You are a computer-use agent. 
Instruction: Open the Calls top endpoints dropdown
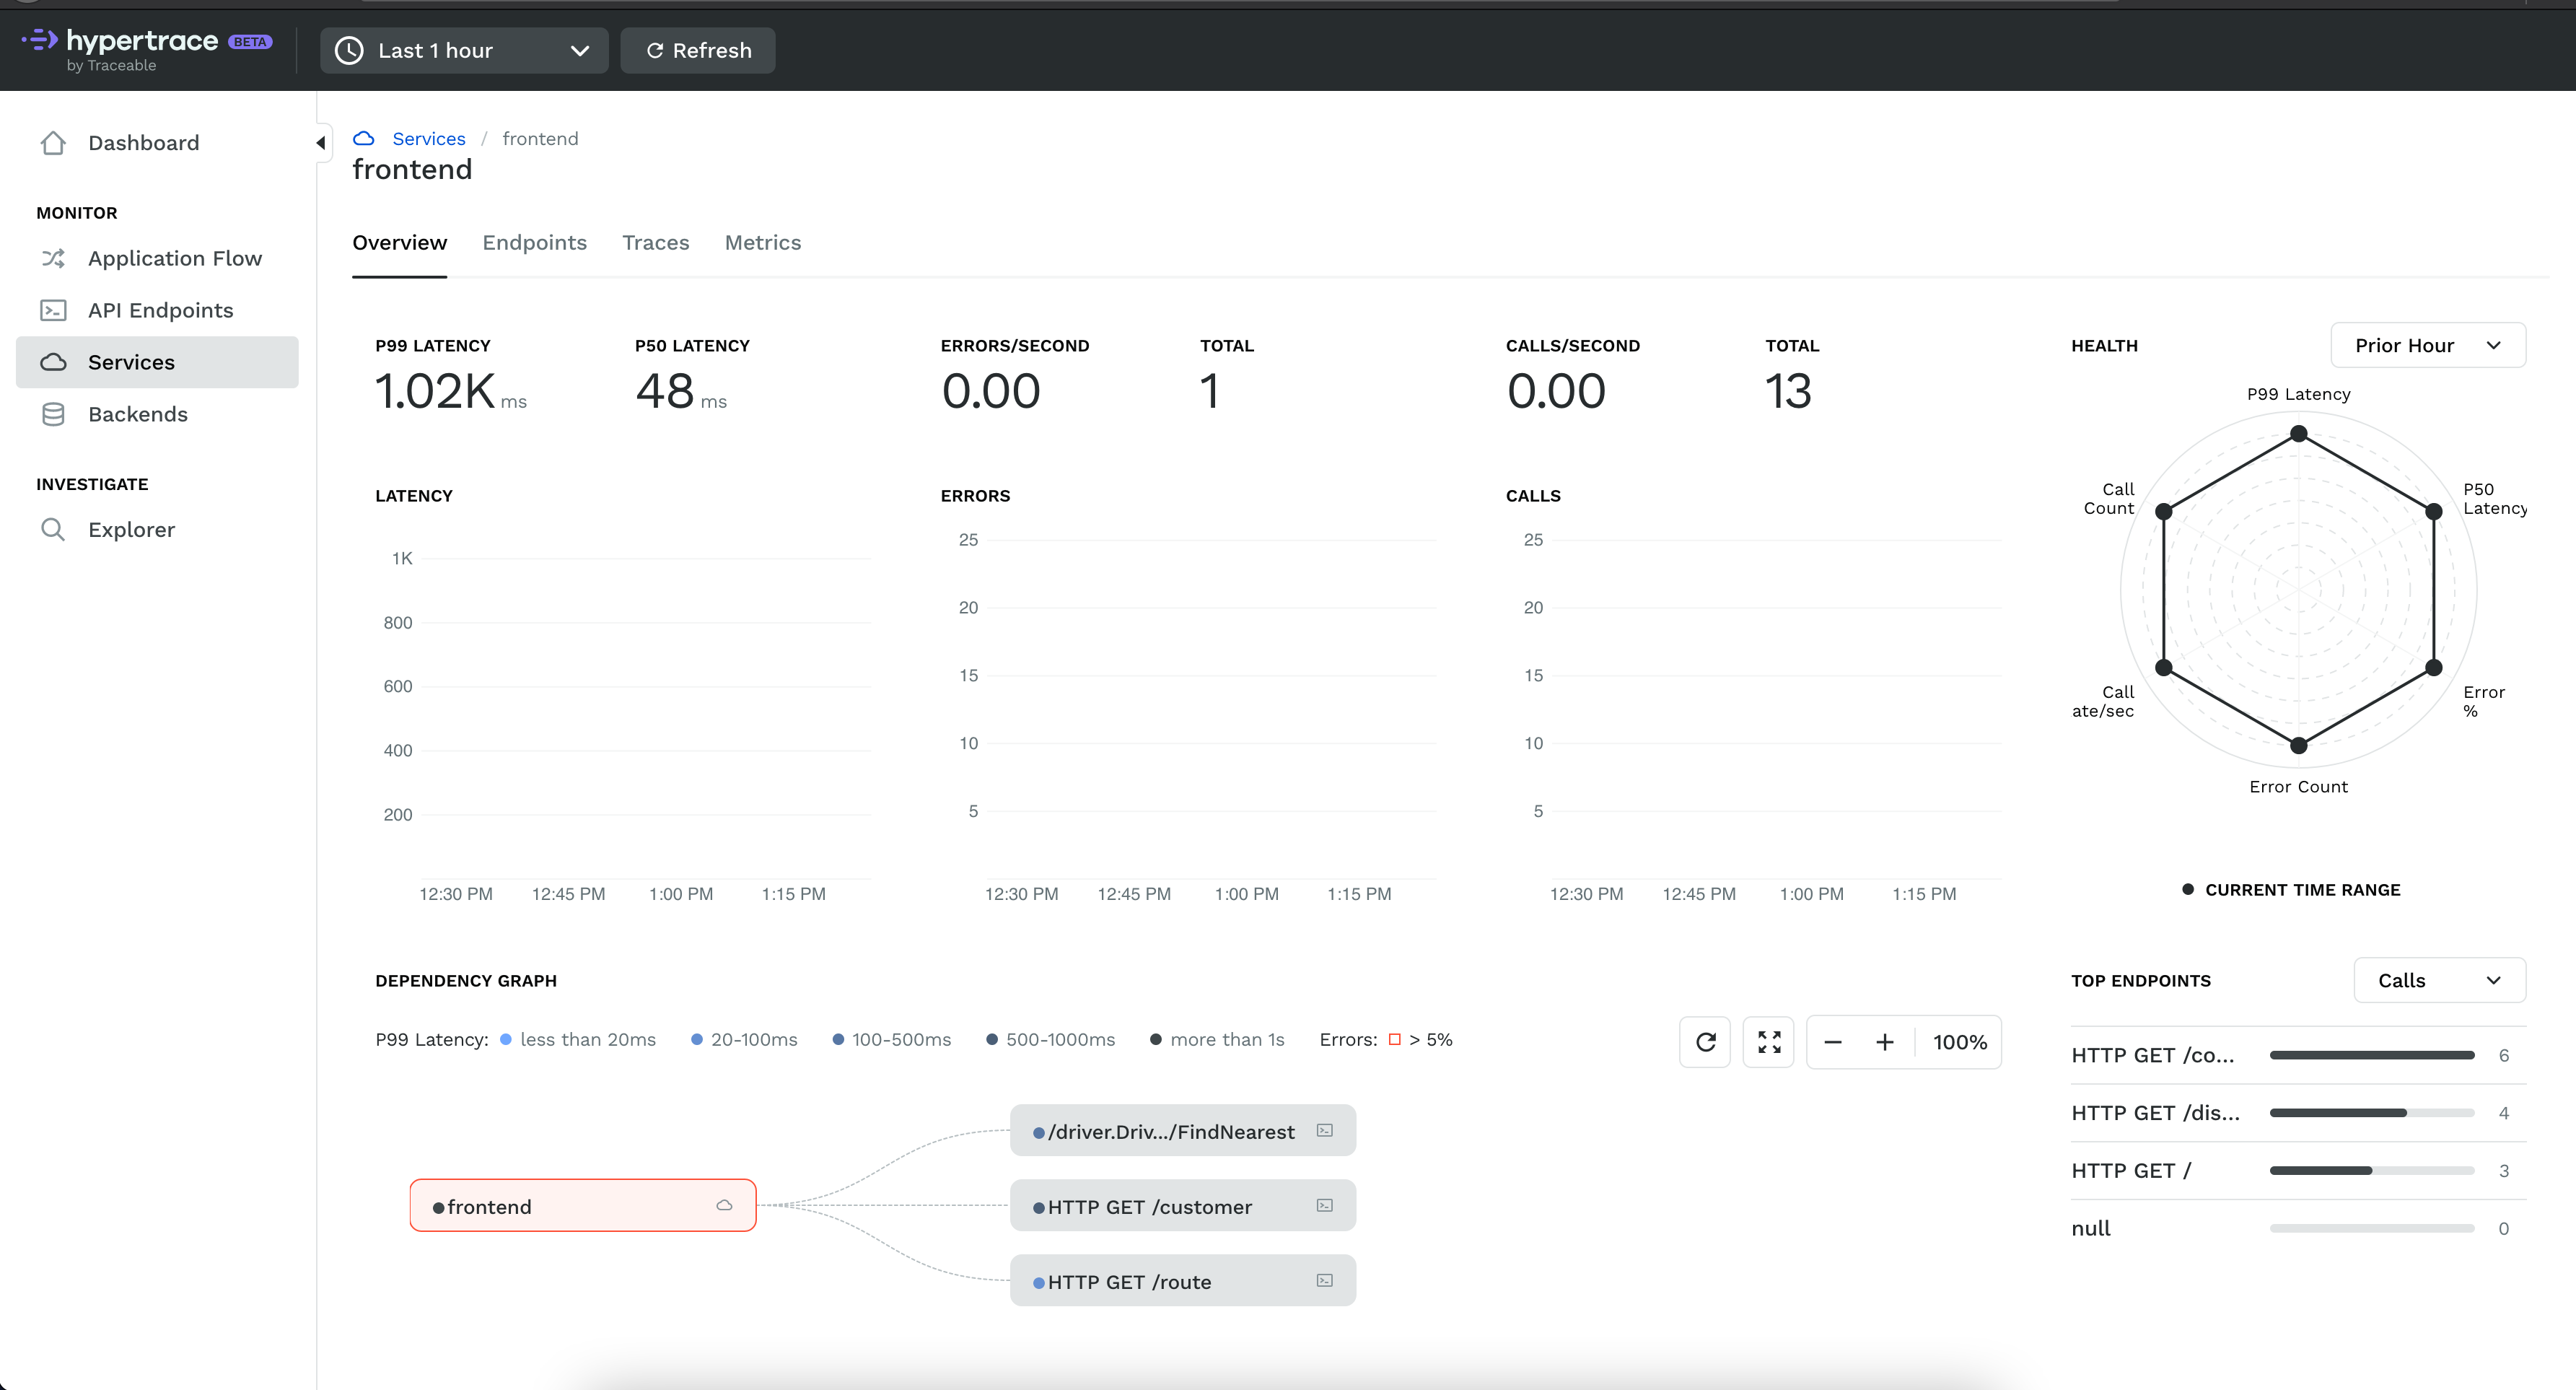(x=2439, y=980)
